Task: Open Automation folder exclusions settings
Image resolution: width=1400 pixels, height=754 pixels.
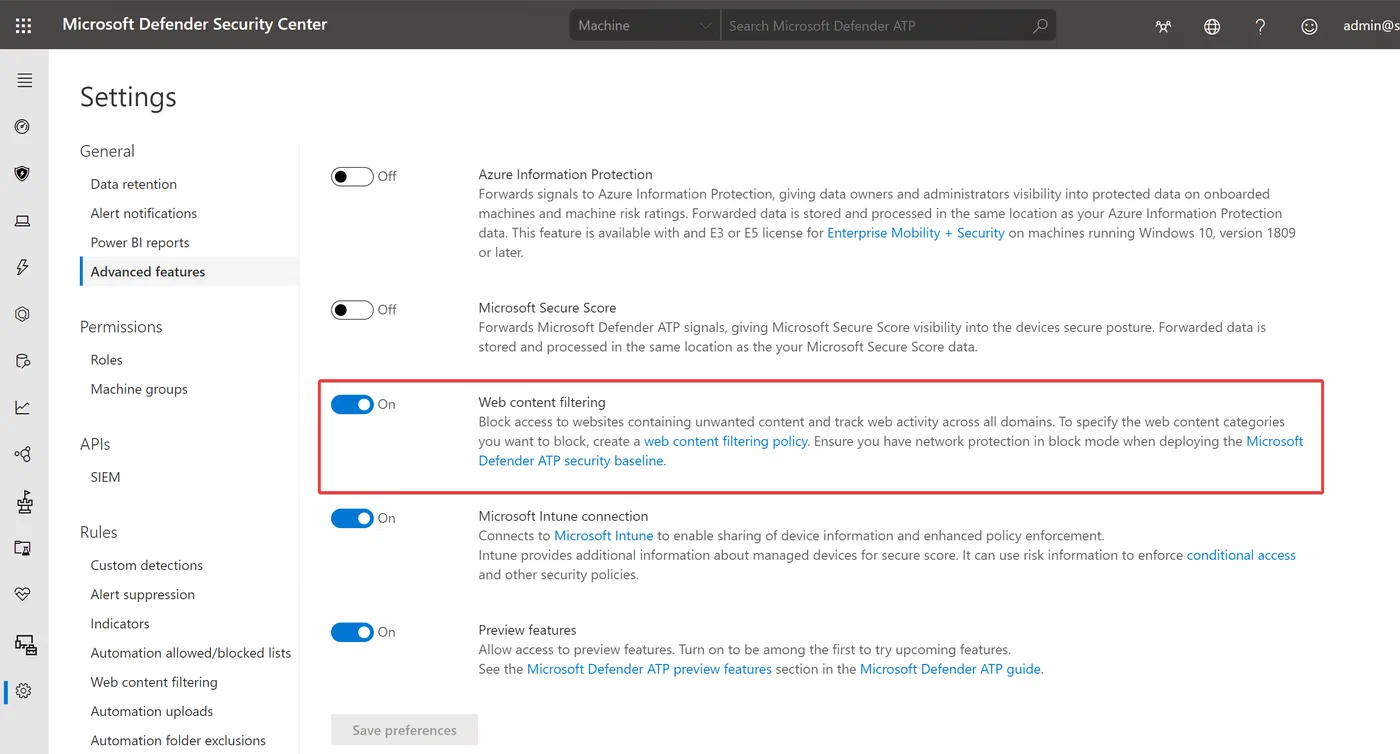Action: (178, 740)
